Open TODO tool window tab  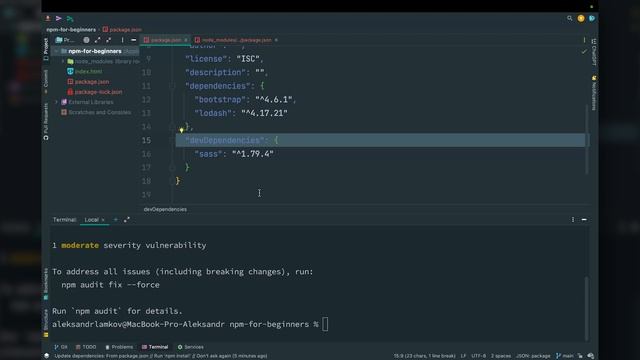[x=86, y=347]
